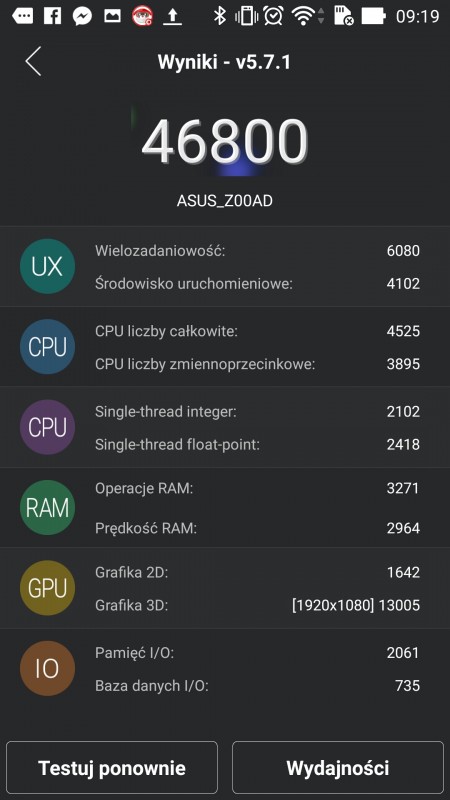
Task: Select the purple CPU single-thread icon
Action: tap(47, 427)
